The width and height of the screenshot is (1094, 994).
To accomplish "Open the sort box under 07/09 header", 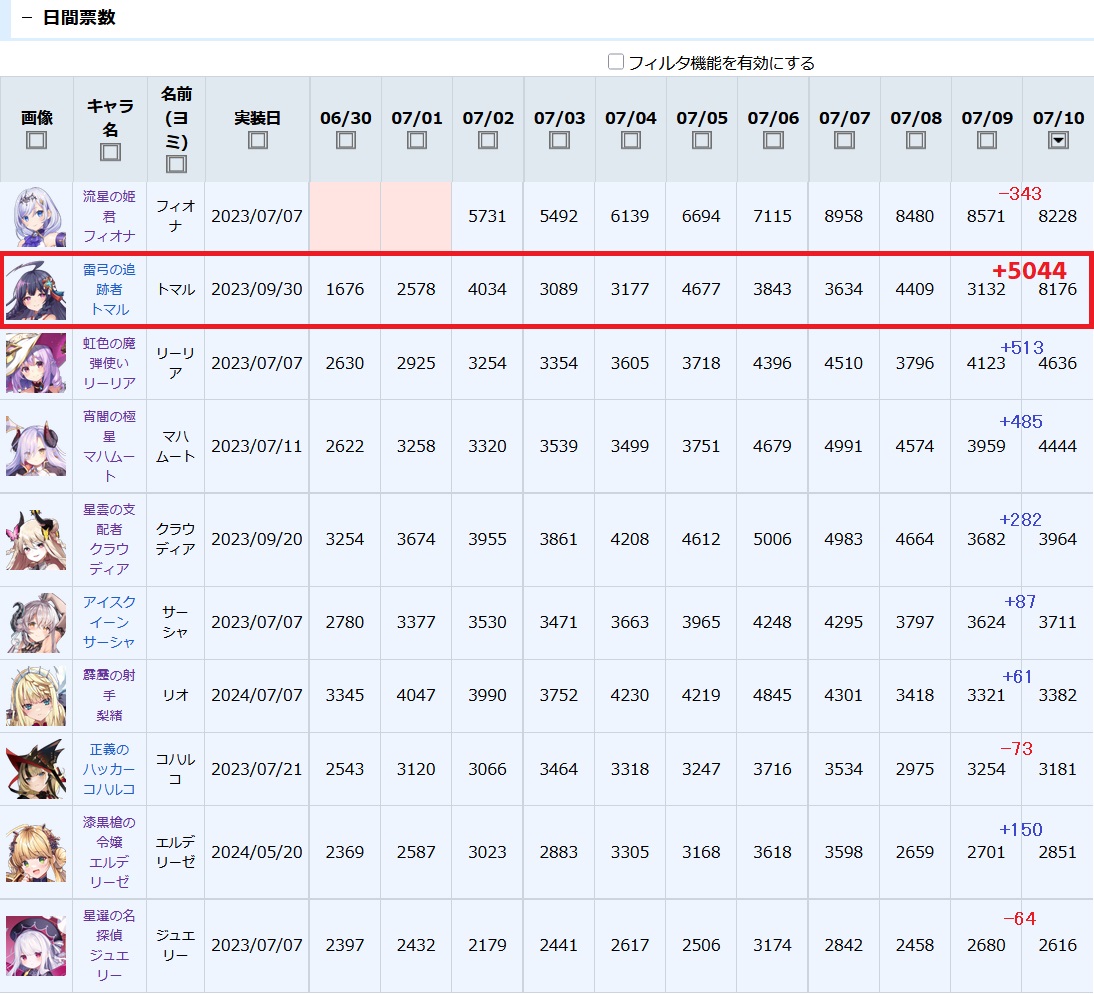I will pyautogui.click(x=987, y=140).
